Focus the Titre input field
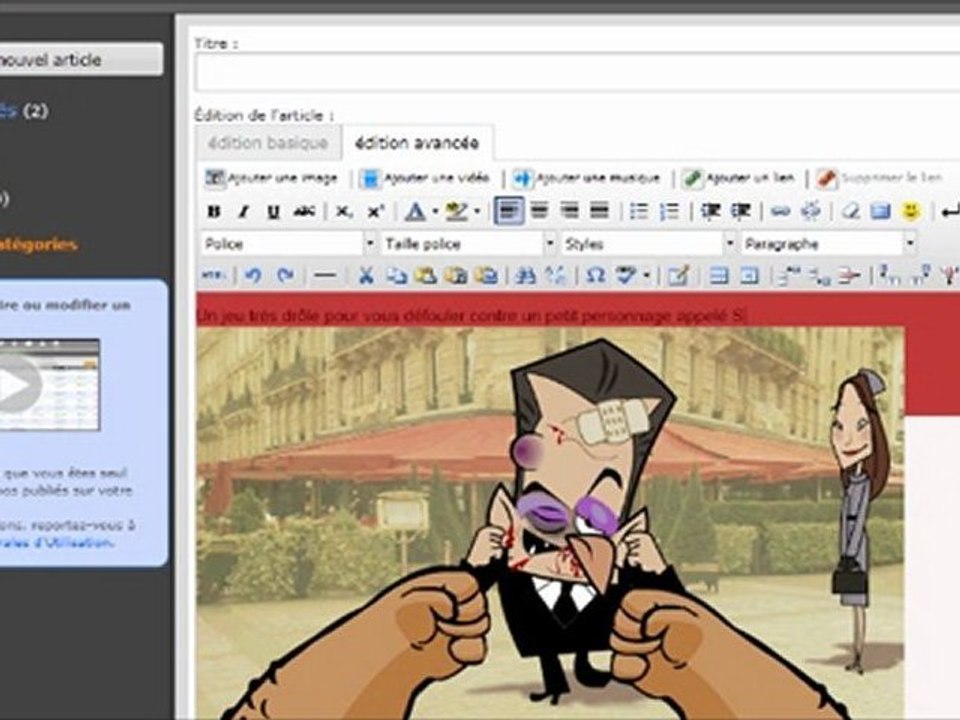This screenshot has width=960, height=720. pos(577,73)
